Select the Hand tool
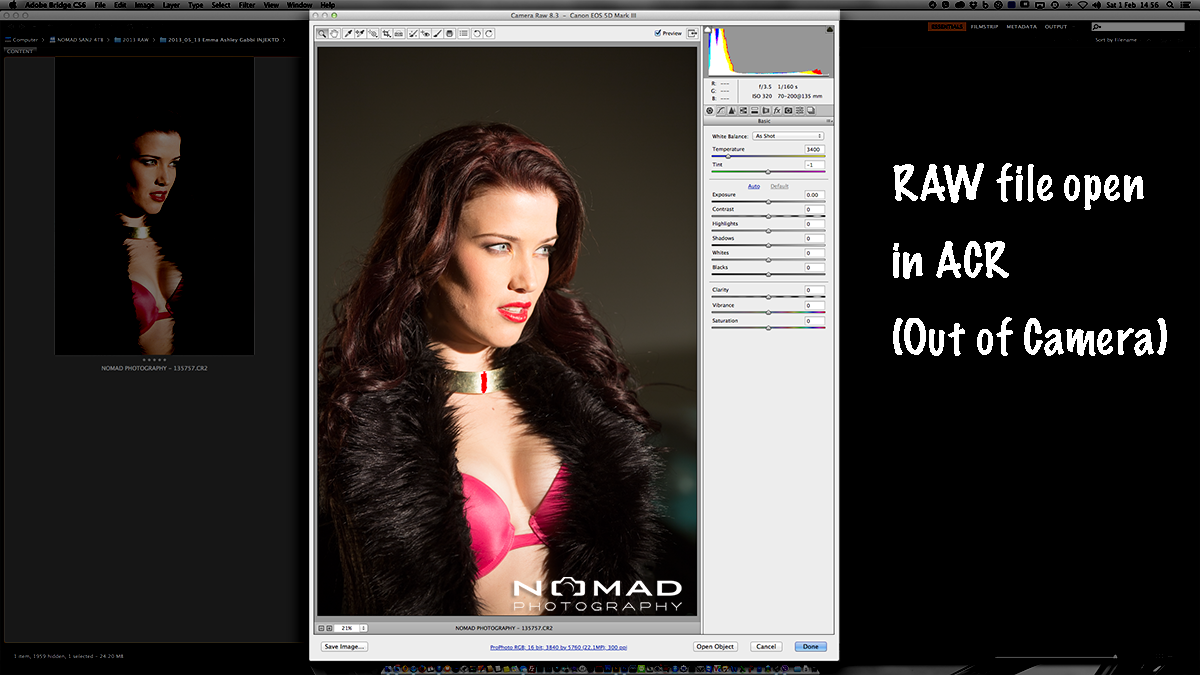1200x675 pixels. tap(334, 33)
